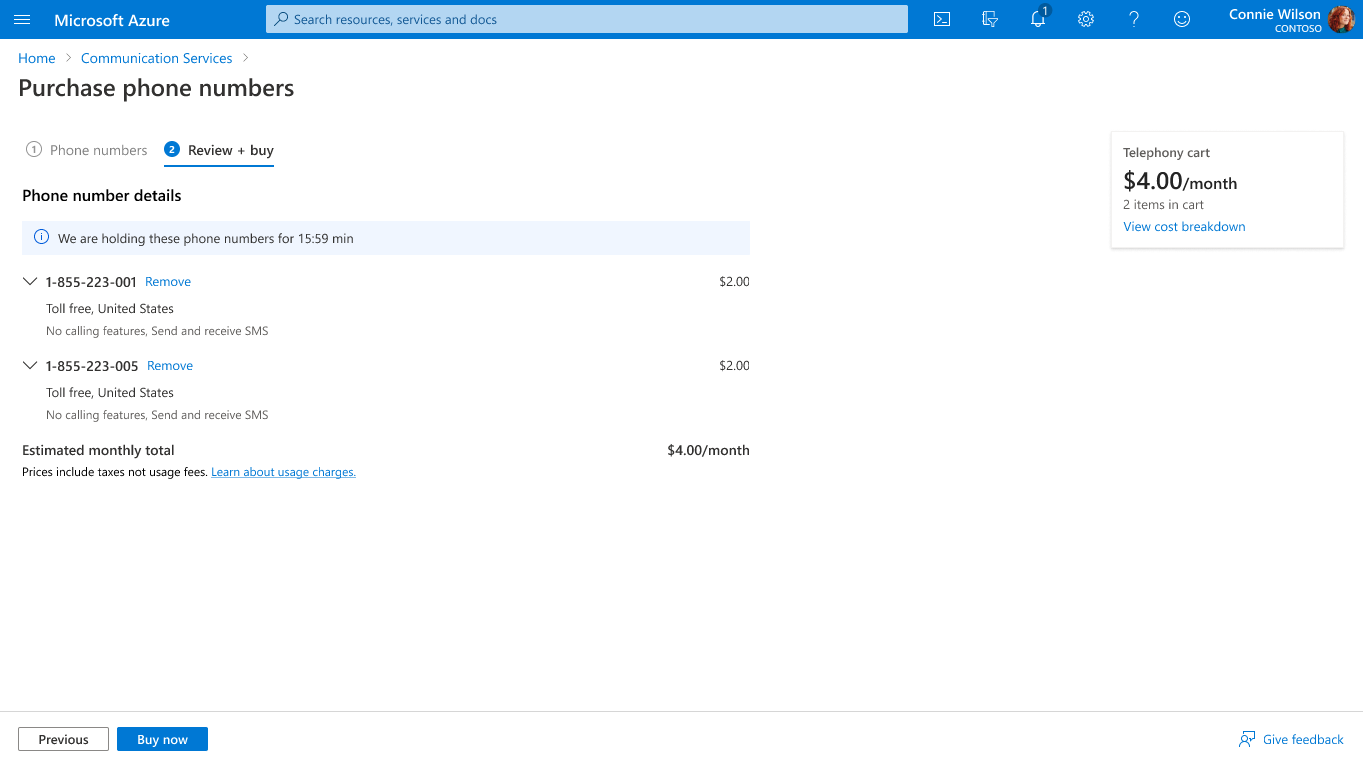
Task: Remove phone number 1-855-223-001
Action: pyautogui.click(x=168, y=282)
